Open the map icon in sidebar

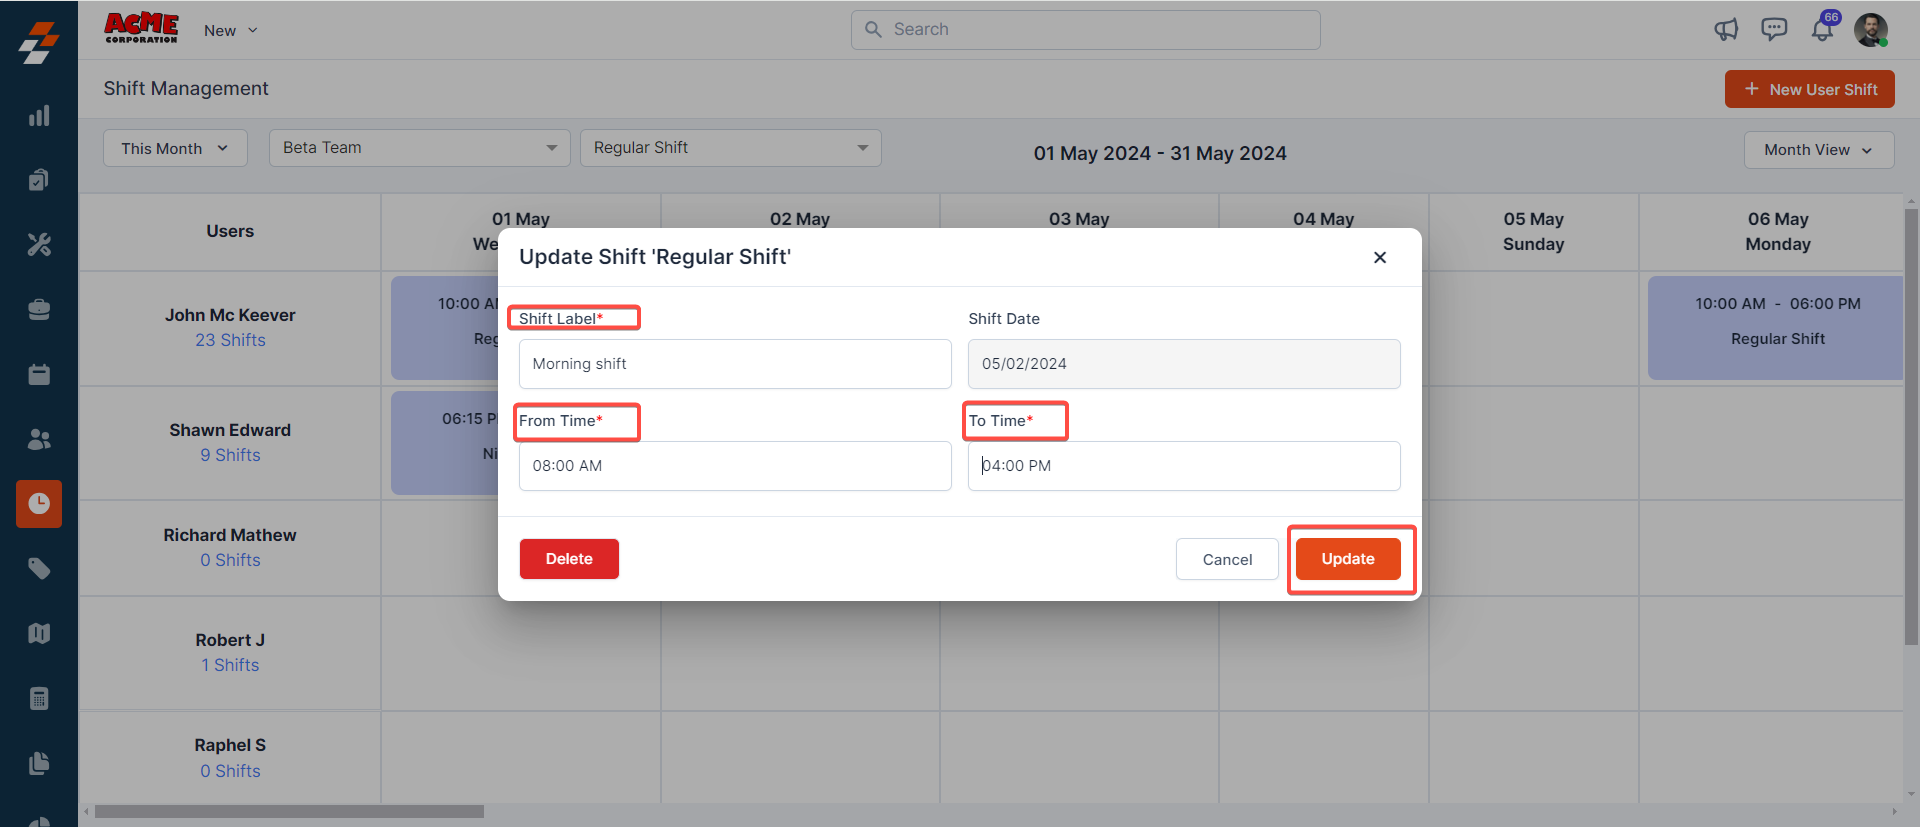point(39,633)
